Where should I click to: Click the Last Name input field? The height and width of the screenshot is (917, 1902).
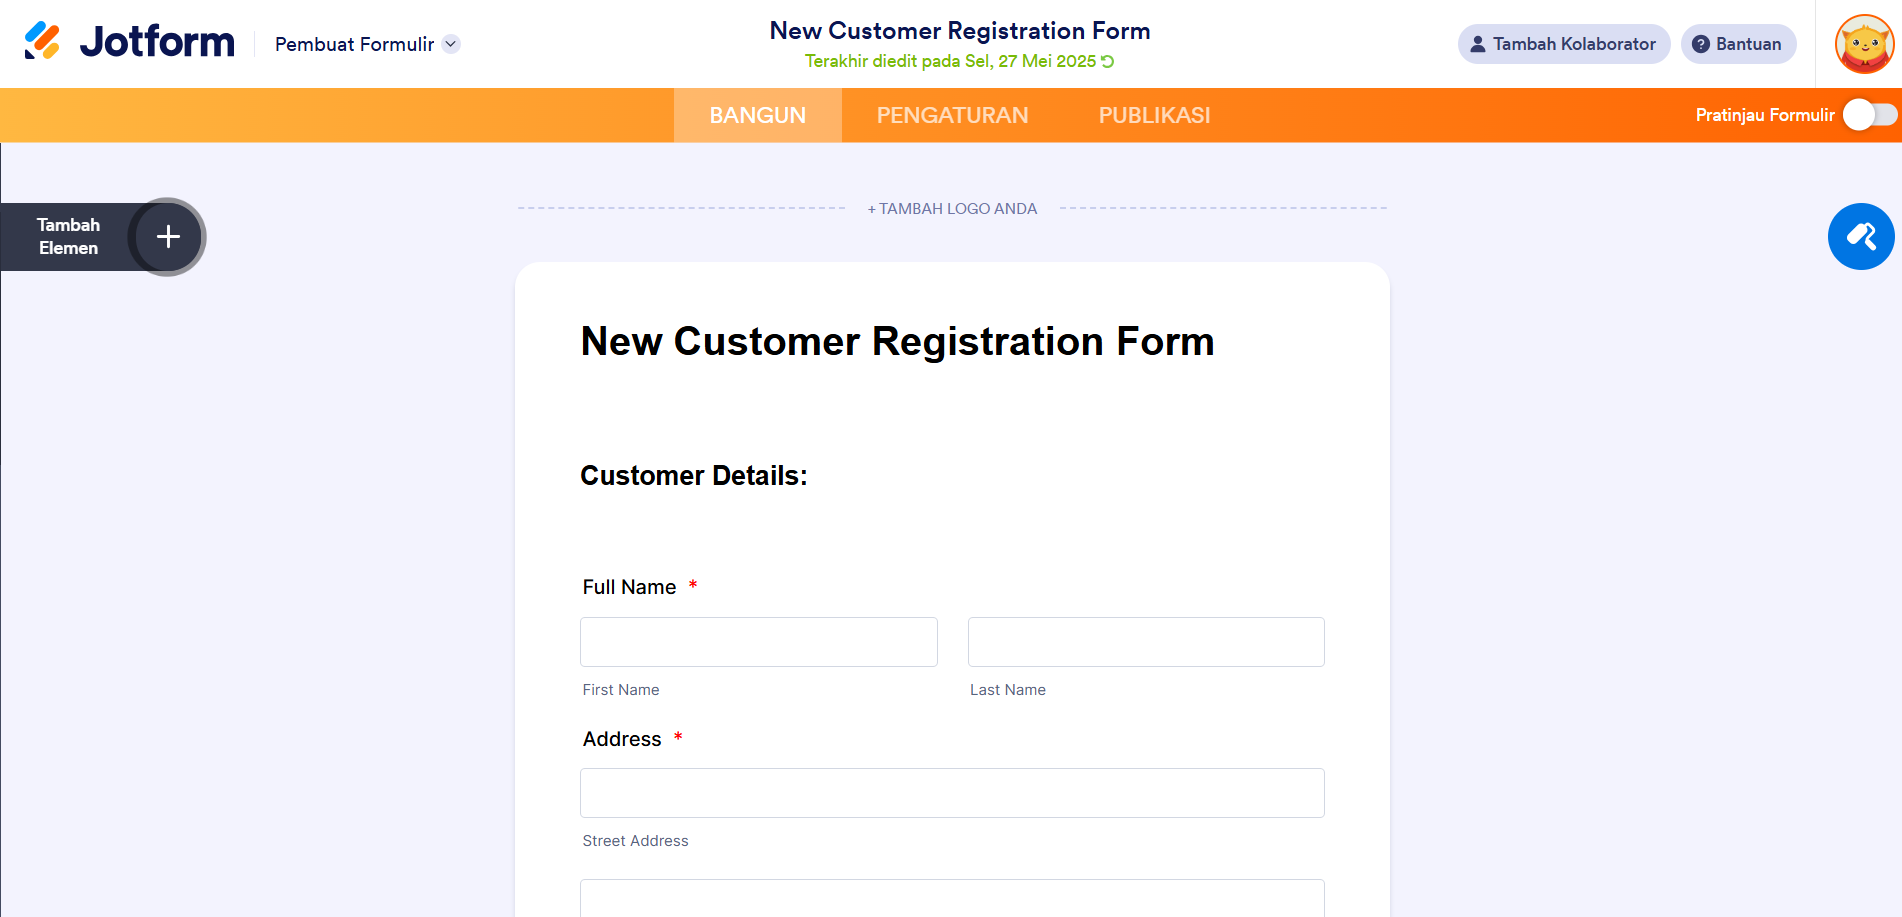point(1146,642)
